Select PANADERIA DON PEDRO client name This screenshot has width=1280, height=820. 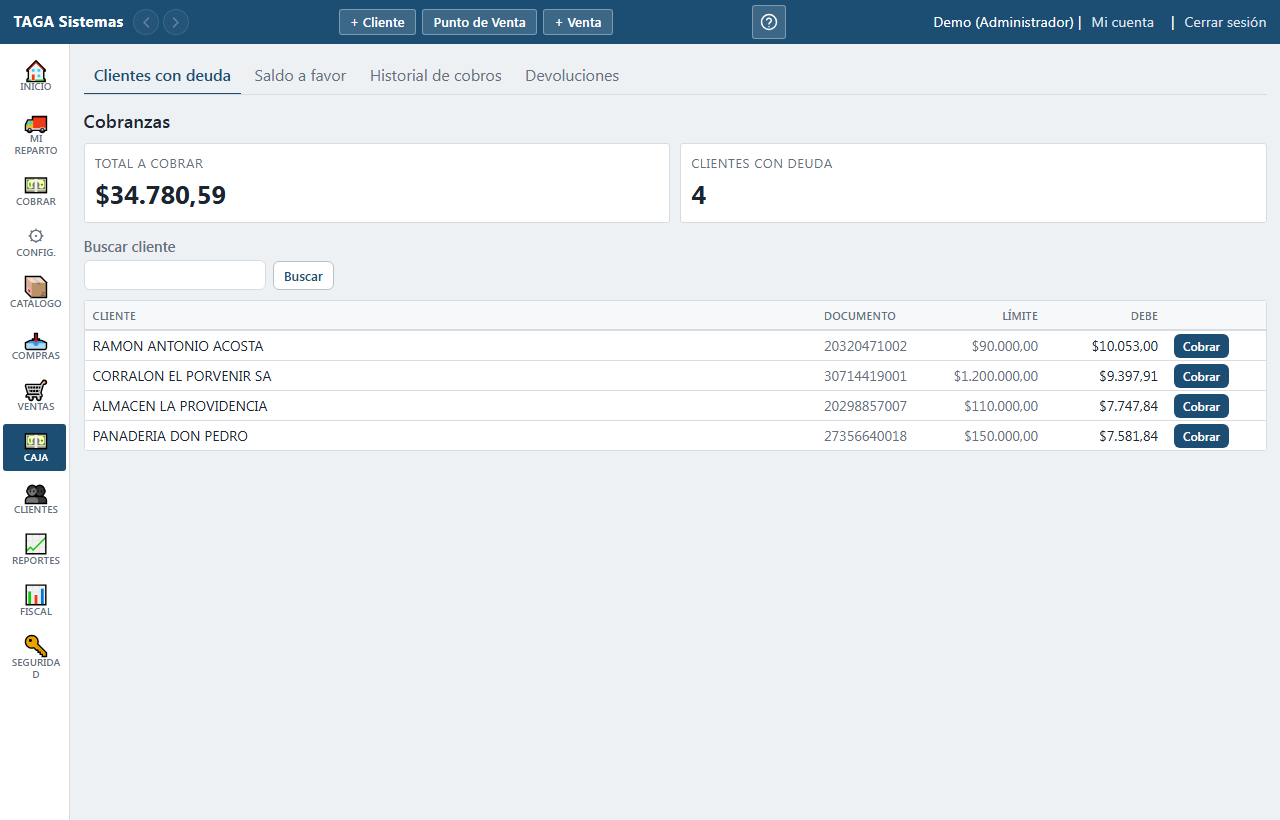tap(170, 436)
